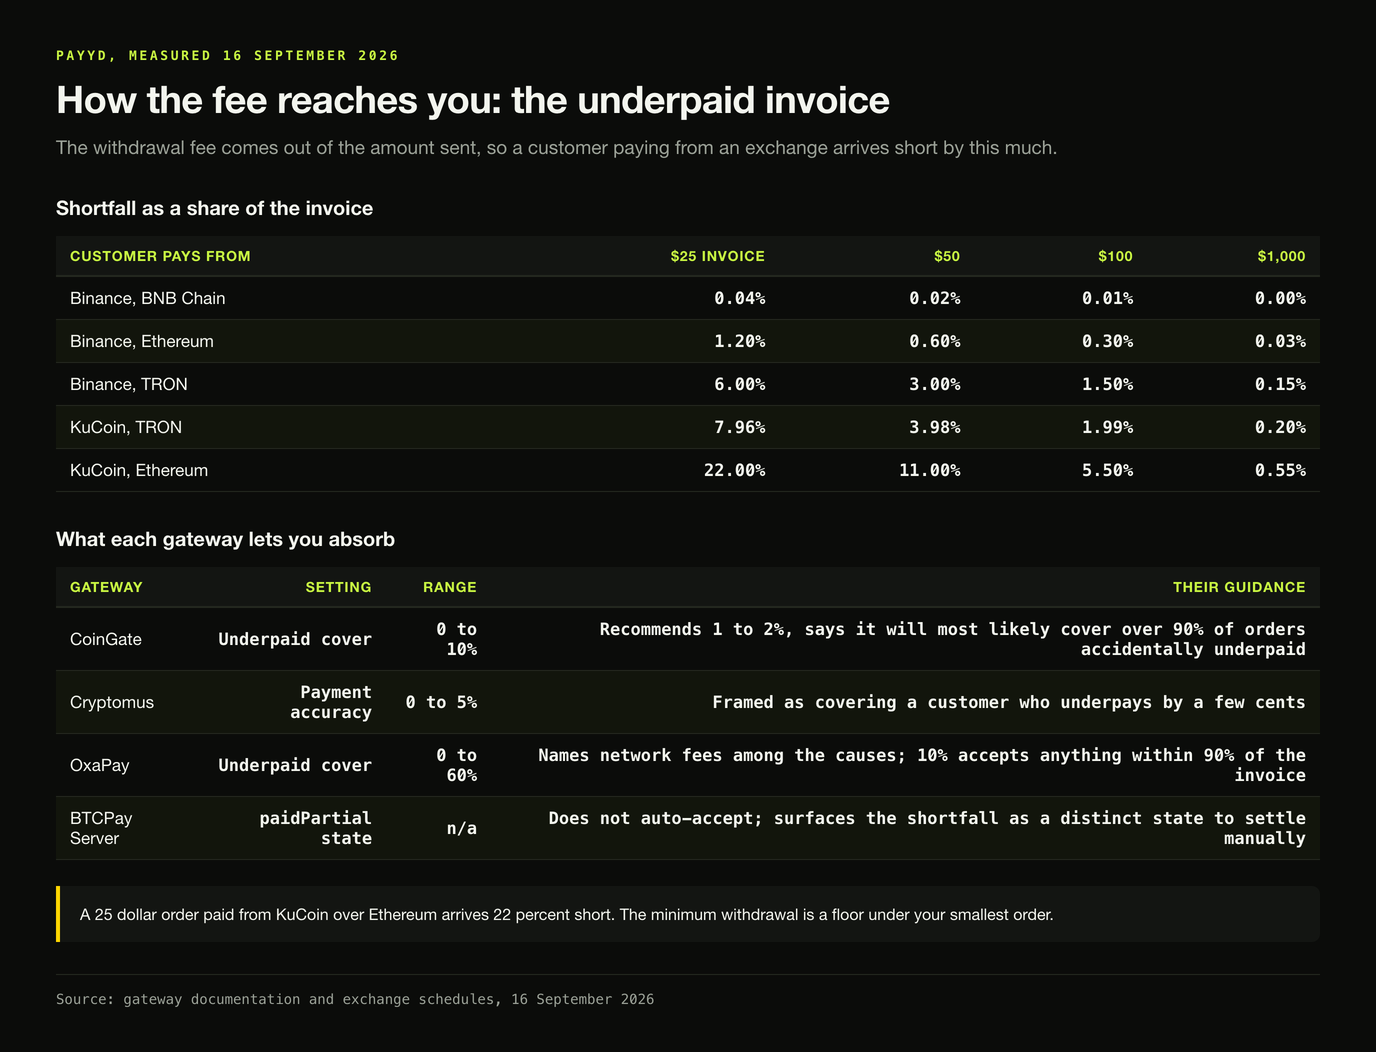Image resolution: width=1376 pixels, height=1052 pixels.
Task: Click the 0.15% cell for Binance TRON
Action: pyautogui.click(x=1280, y=384)
